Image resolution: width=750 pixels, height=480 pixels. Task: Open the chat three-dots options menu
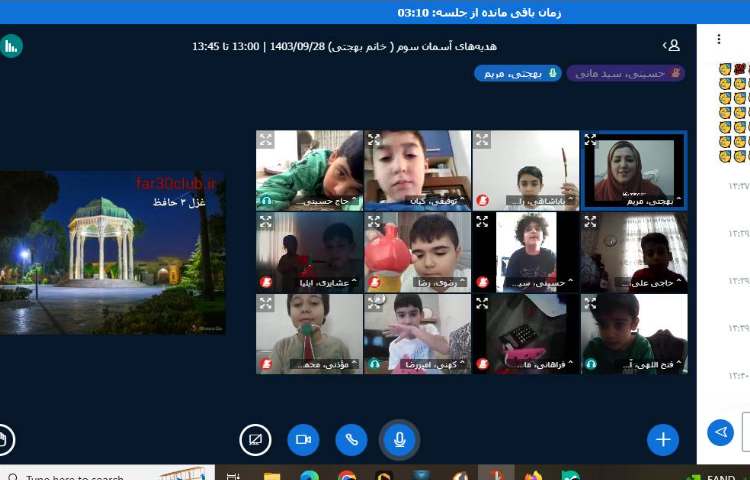pos(718,40)
